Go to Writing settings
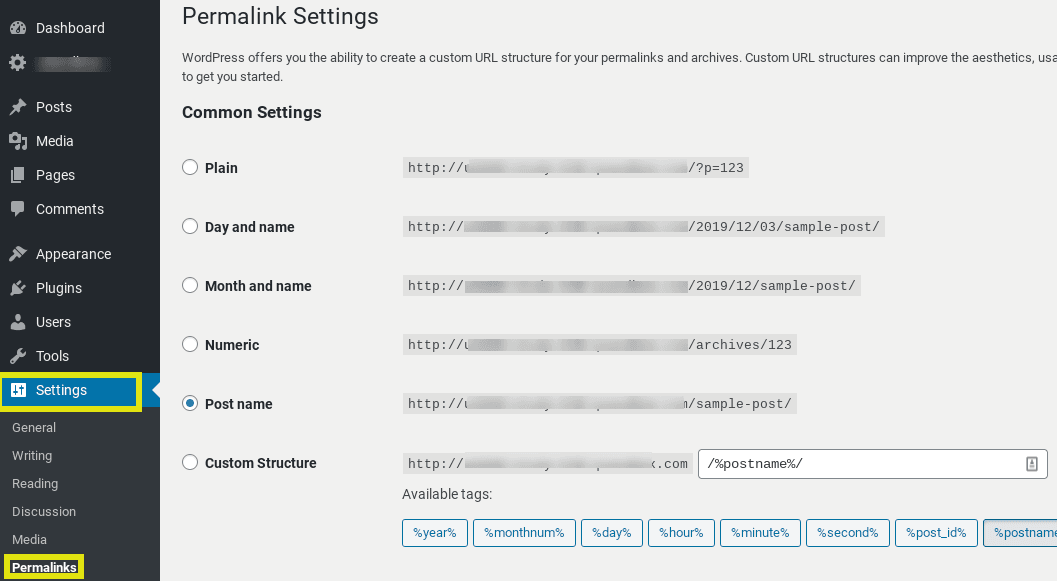Image resolution: width=1057 pixels, height=581 pixels. click(x=32, y=456)
